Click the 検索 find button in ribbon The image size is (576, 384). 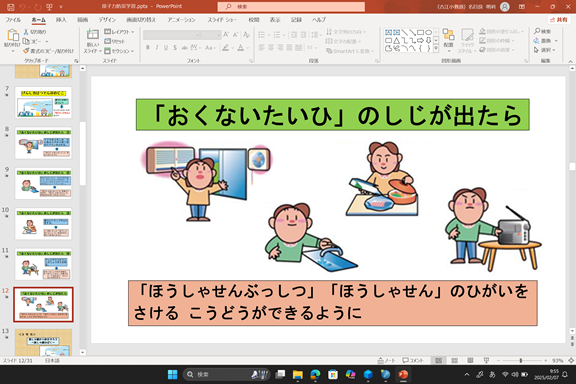coord(543,31)
